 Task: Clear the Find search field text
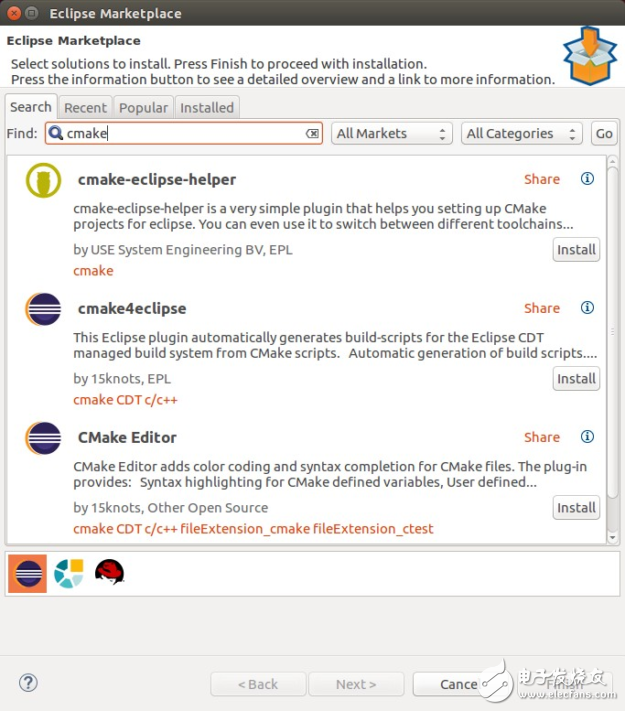click(312, 134)
